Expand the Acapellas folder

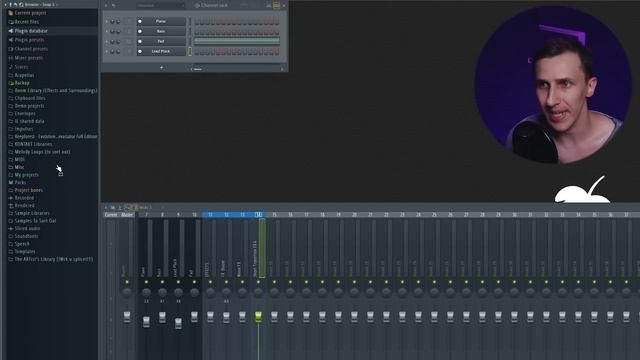click(24, 76)
